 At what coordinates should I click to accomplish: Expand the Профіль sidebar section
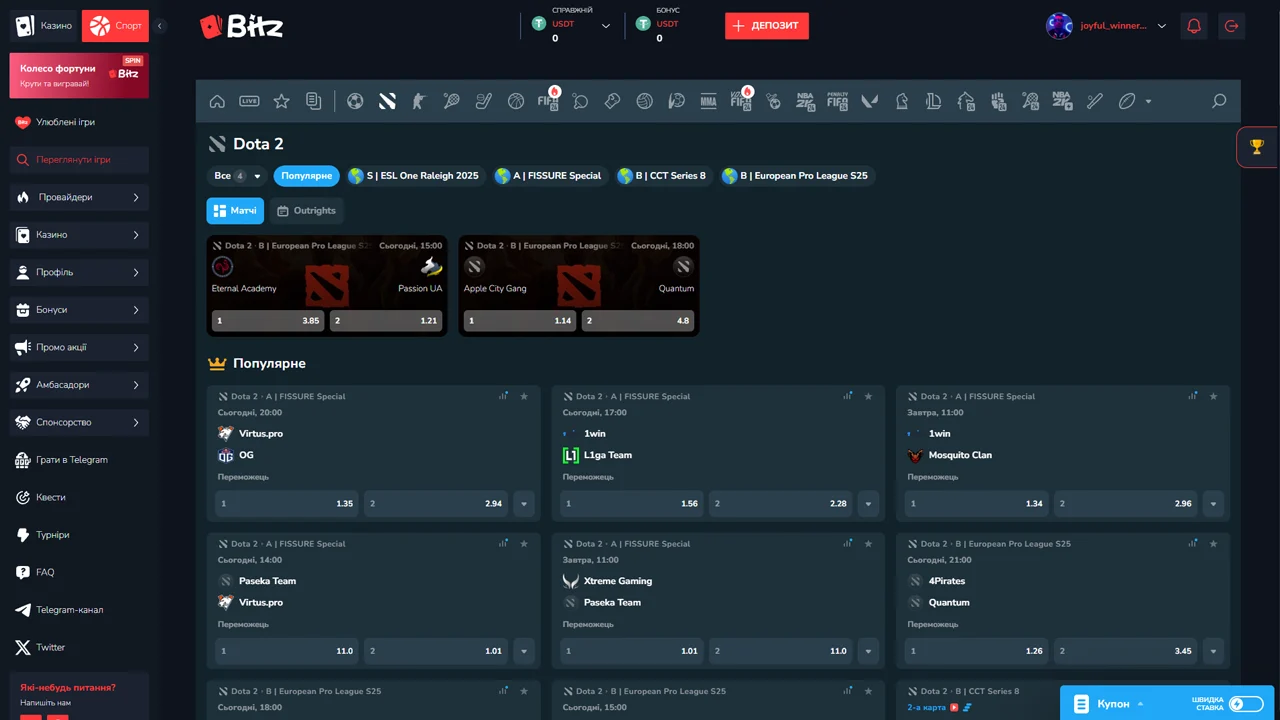click(79, 273)
